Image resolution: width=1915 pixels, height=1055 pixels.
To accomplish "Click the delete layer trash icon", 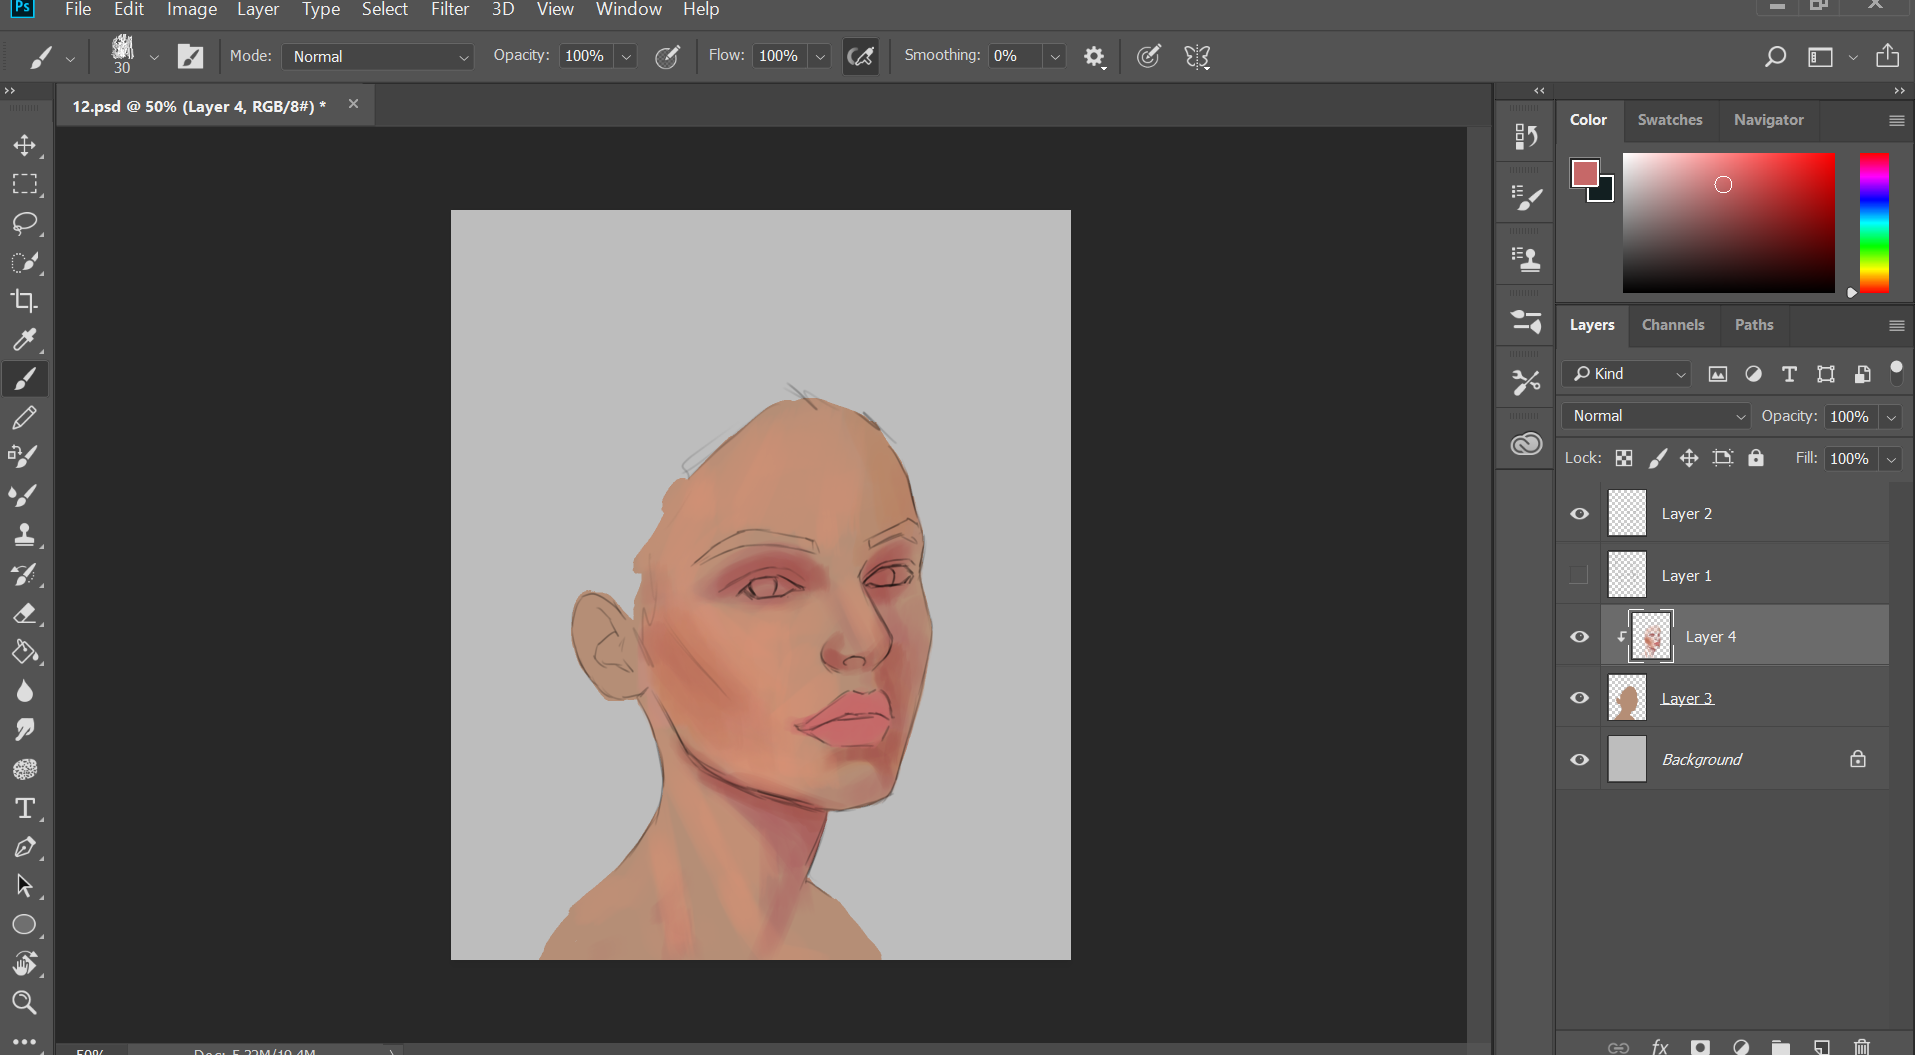I will tap(1861, 1047).
